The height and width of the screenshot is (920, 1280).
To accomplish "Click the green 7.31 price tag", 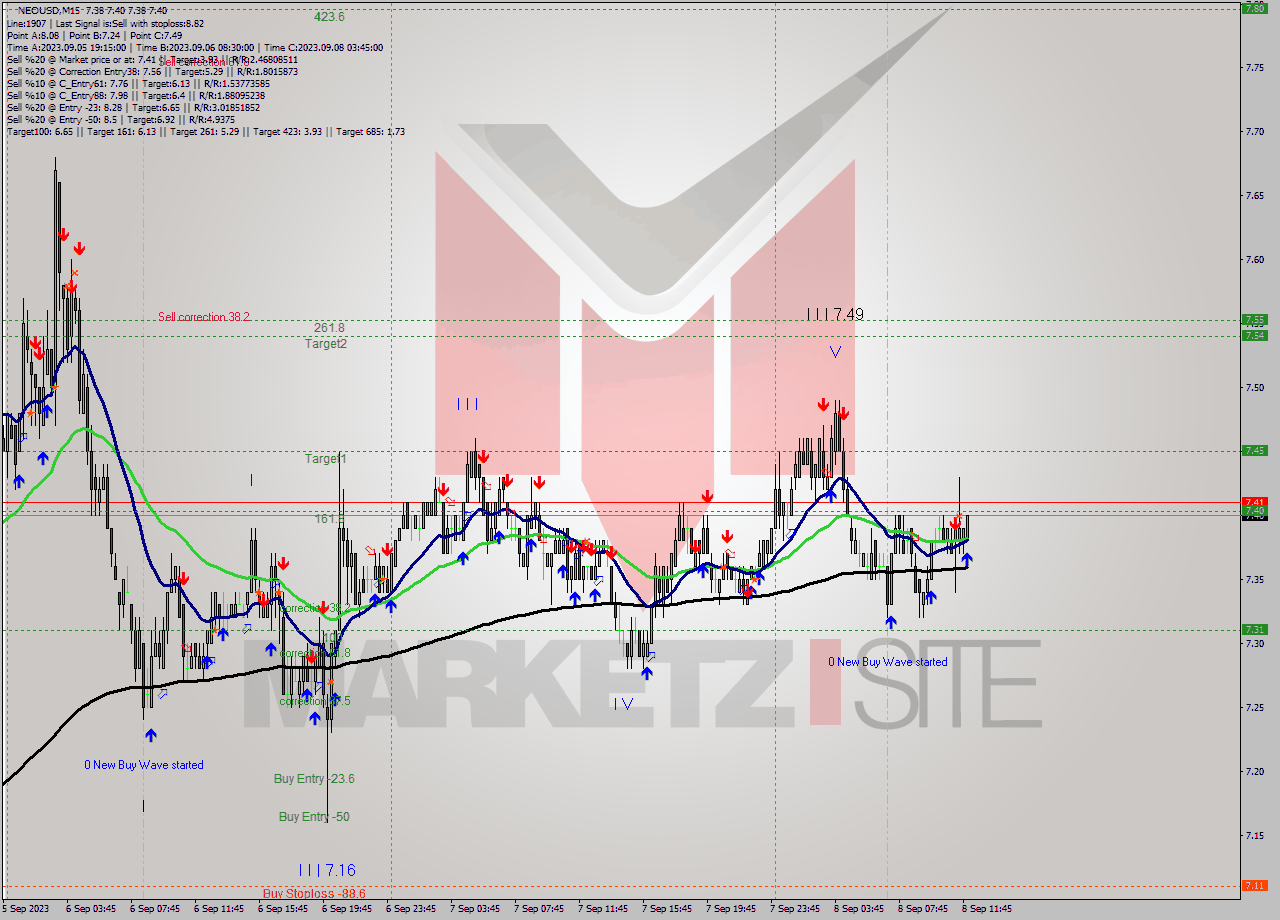I will click(x=1254, y=629).
